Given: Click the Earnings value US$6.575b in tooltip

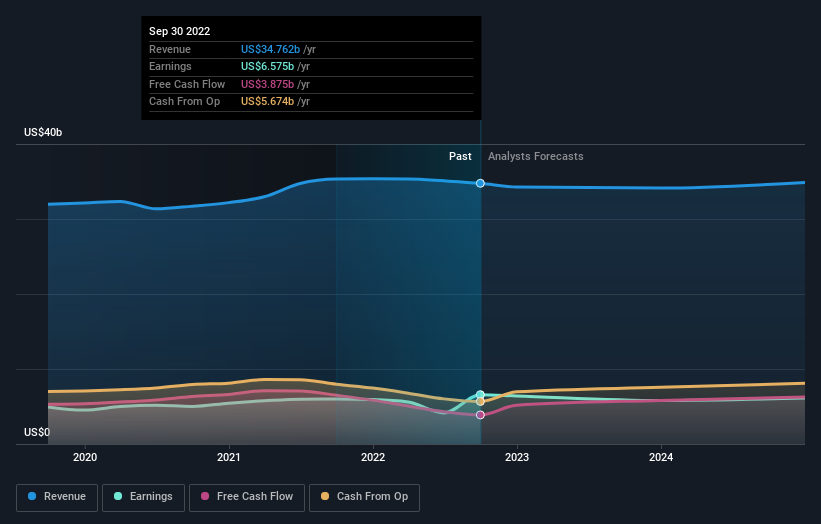Looking at the screenshot, I should tap(267, 66).
